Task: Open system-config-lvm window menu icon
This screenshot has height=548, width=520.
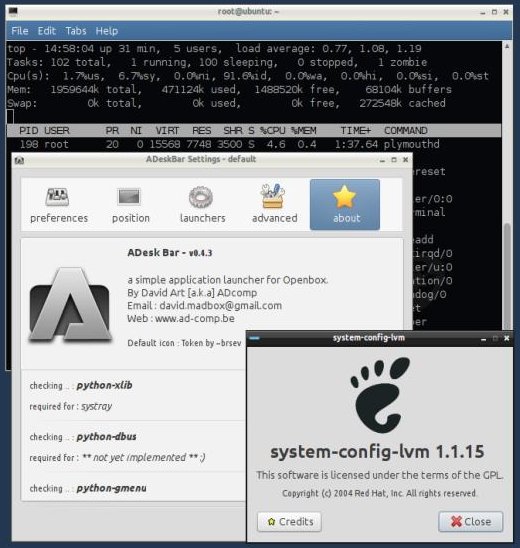Action: [255, 338]
